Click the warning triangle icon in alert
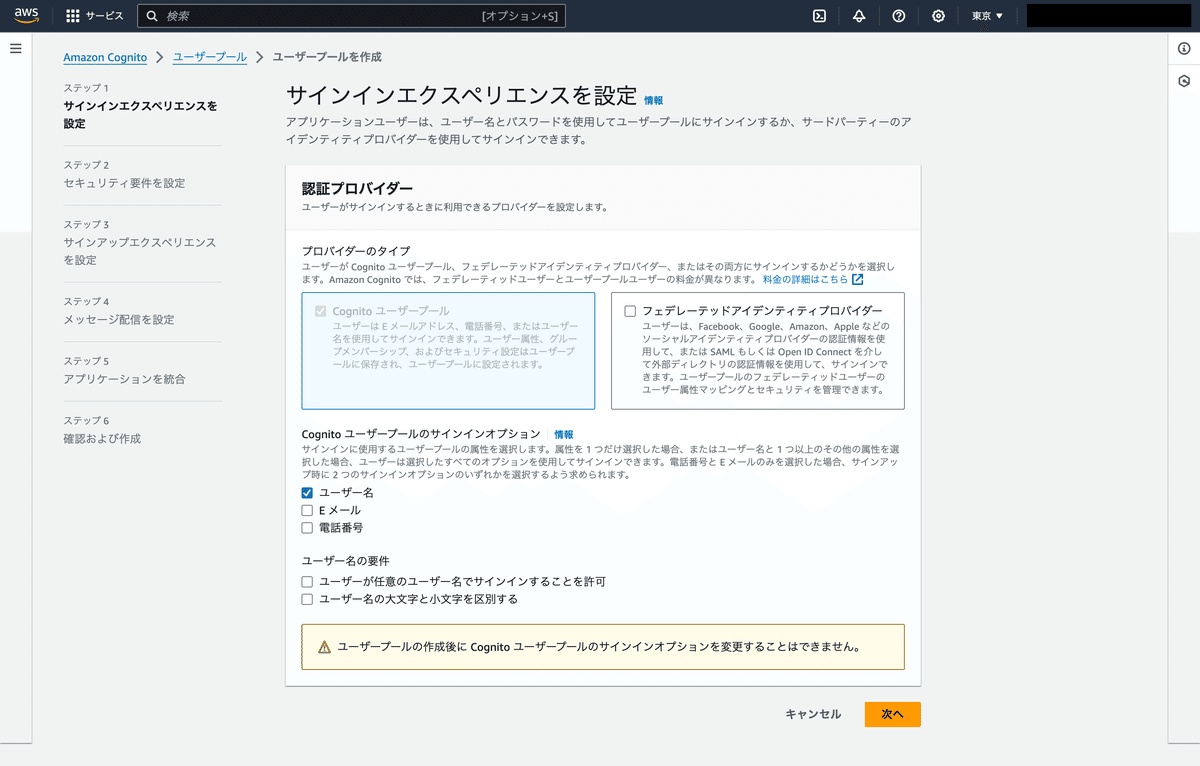This screenshot has width=1200, height=766. tap(324, 647)
